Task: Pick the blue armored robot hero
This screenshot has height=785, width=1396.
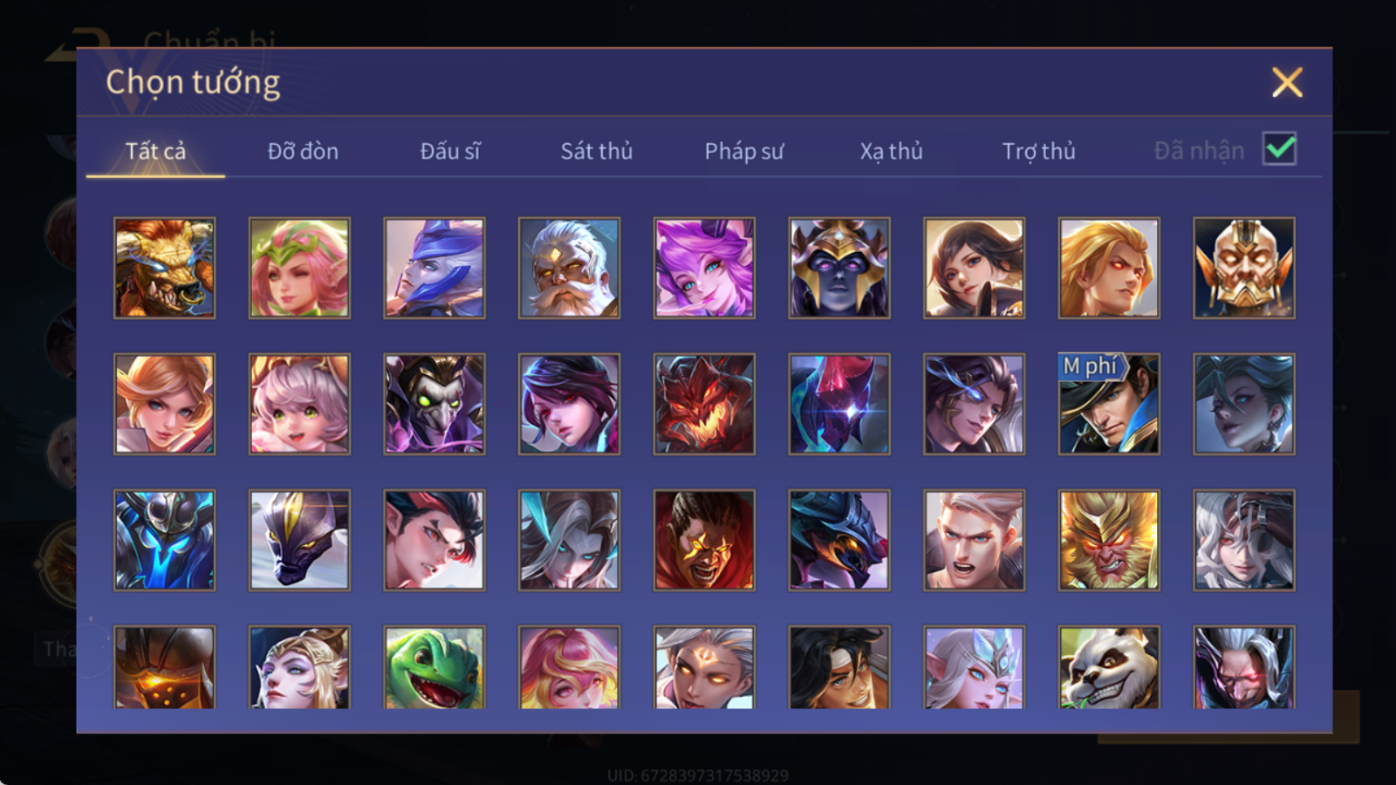Action: pyautogui.click(x=164, y=540)
